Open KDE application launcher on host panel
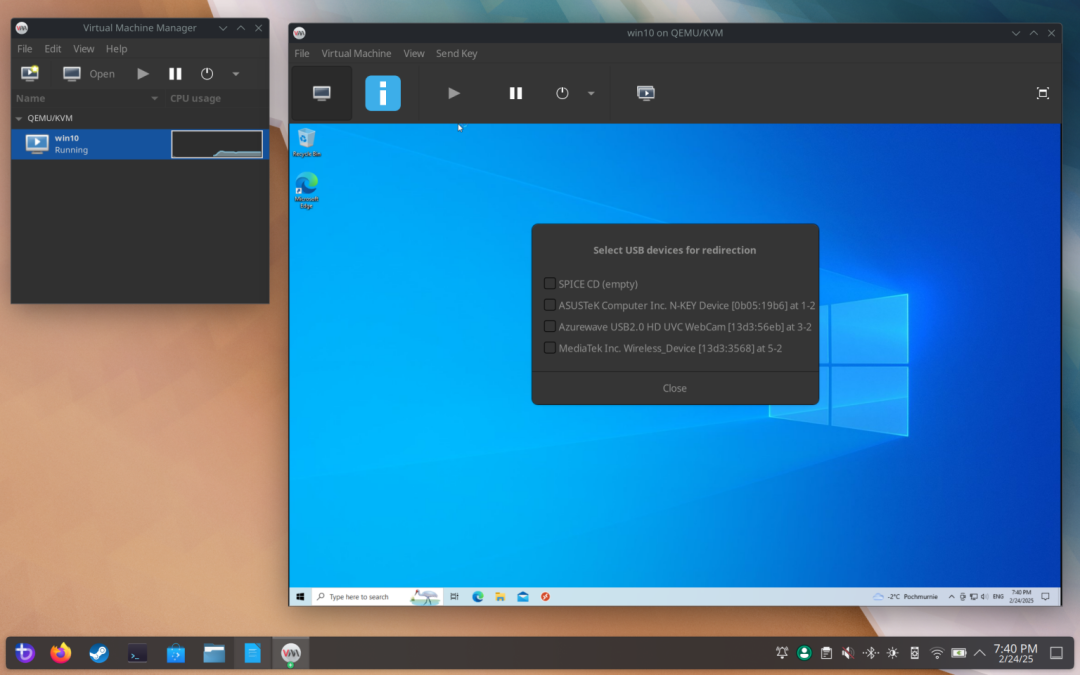 [x=25, y=652]
